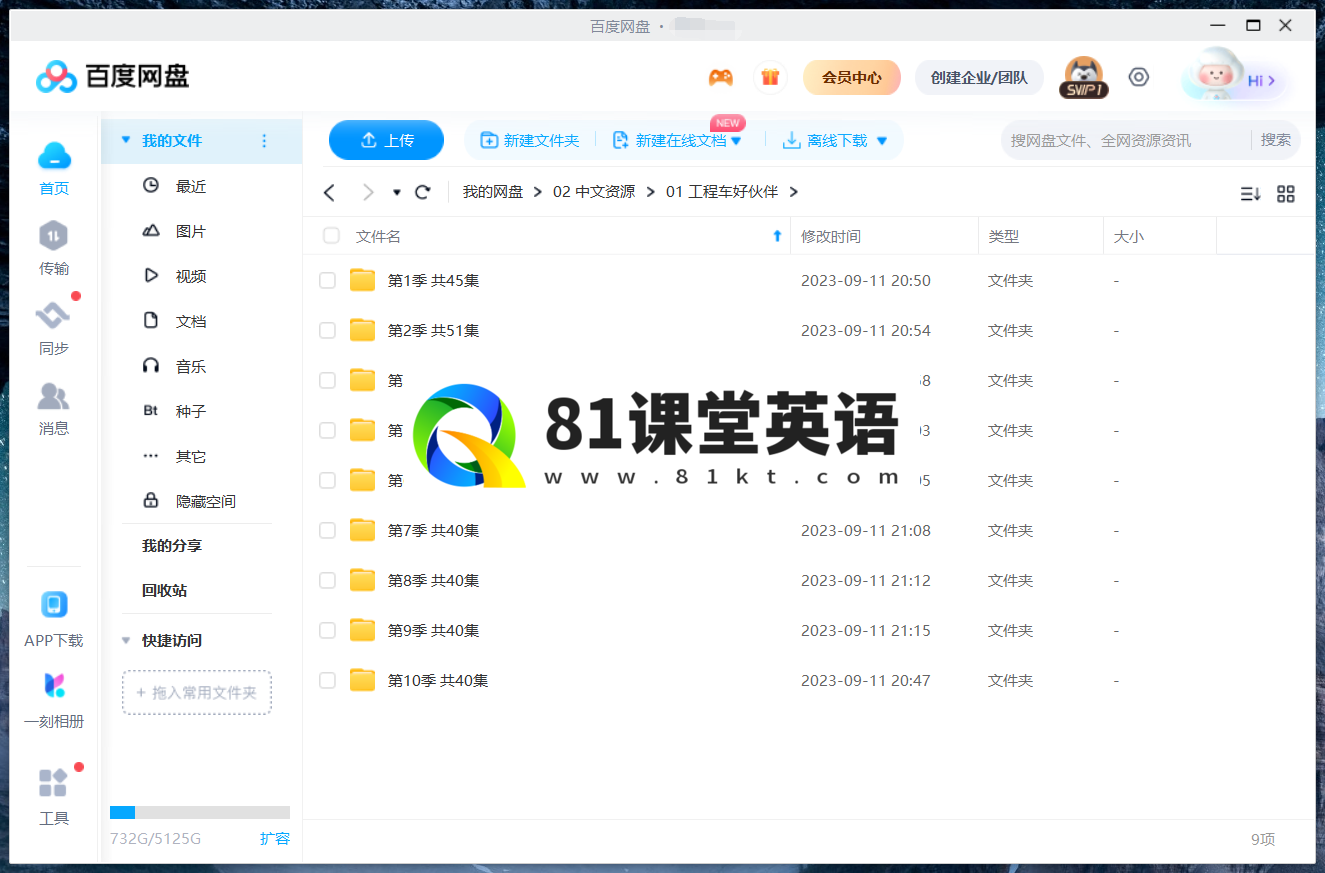Filter by 音乐 music category
1325x873 pixels.
(191, 366)
